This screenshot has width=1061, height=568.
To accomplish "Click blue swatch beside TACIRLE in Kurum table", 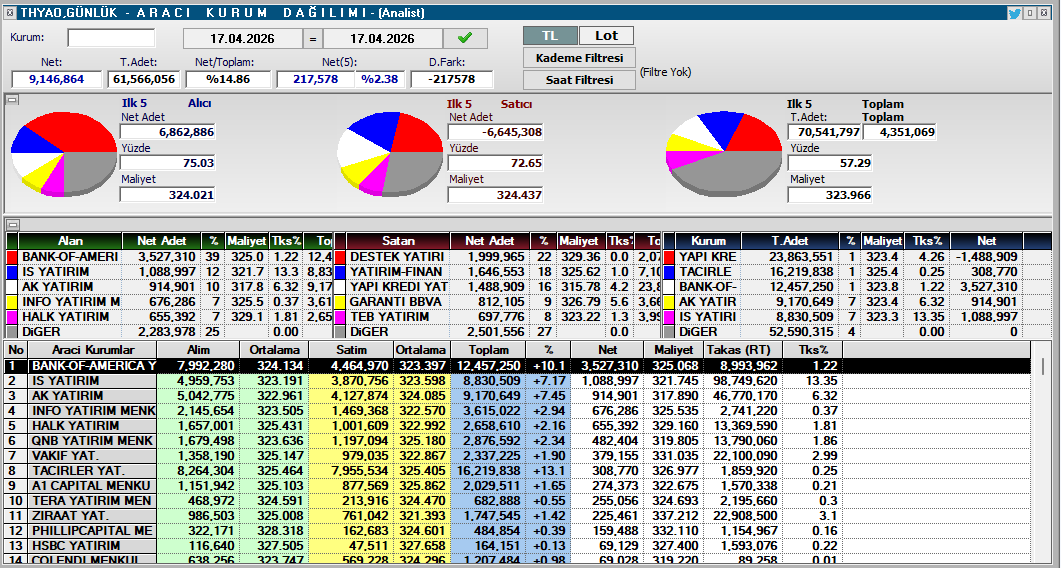I will [669, 272].
